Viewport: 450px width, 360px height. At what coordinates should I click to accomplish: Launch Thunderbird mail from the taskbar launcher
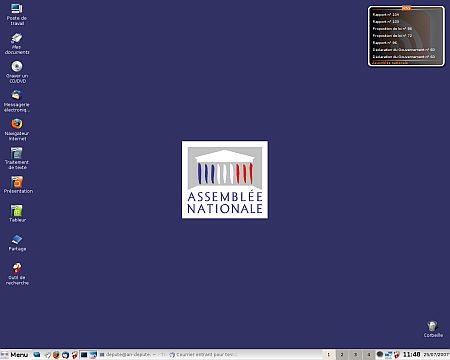pos(66,355)
